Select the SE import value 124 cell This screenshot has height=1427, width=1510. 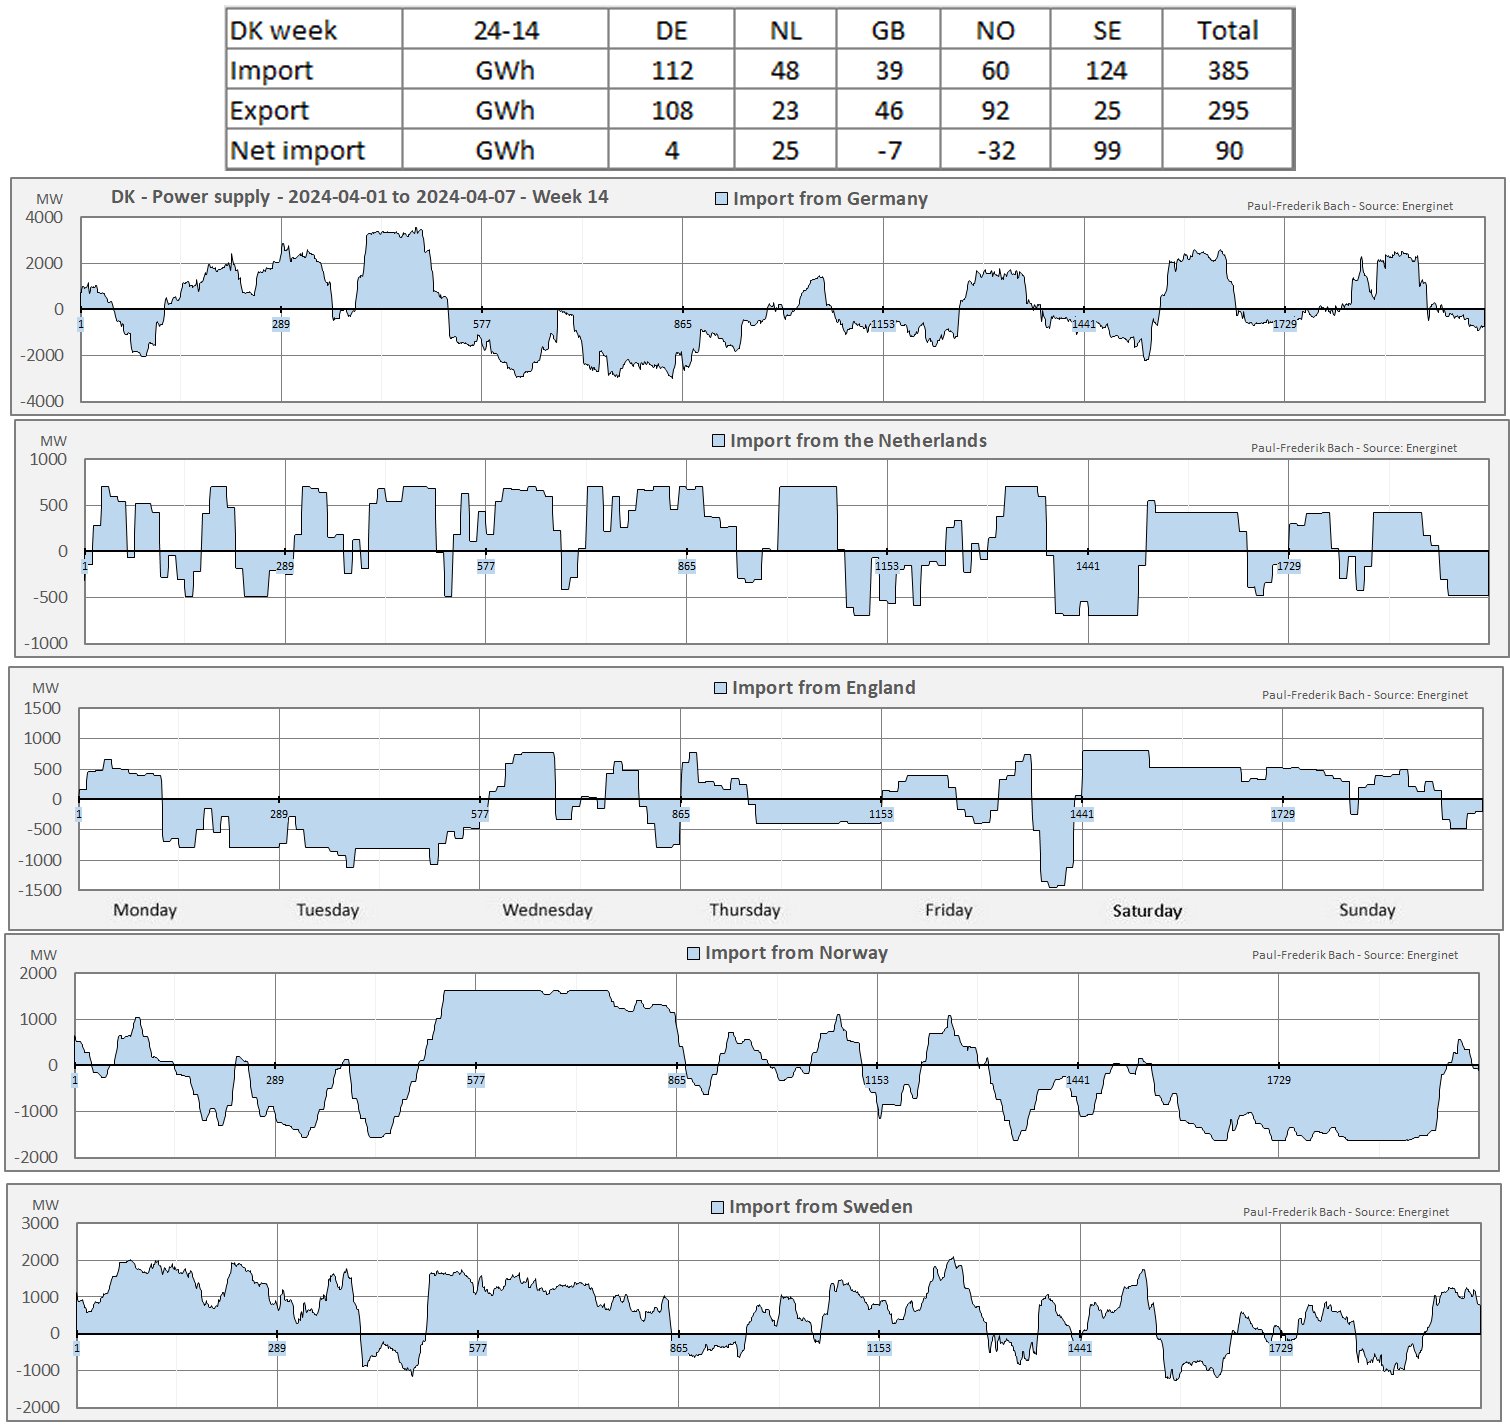pos(1106,70)
